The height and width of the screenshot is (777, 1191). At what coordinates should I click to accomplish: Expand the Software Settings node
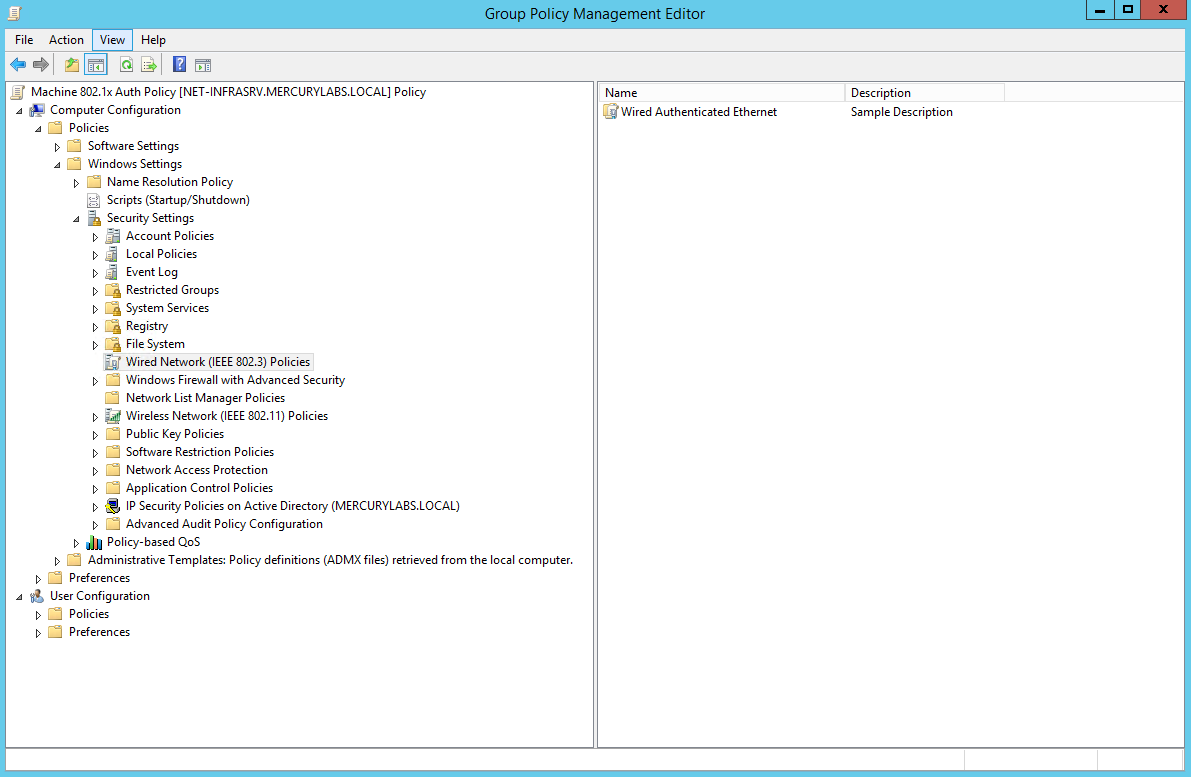(57, 147)
